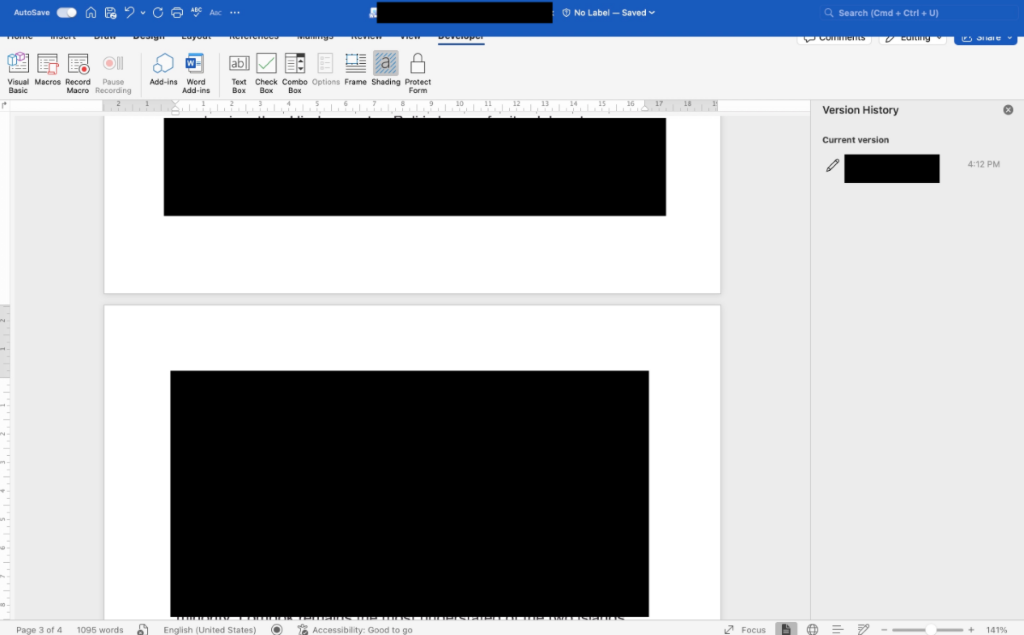Insert a Check Box form field

coord(266,73)
